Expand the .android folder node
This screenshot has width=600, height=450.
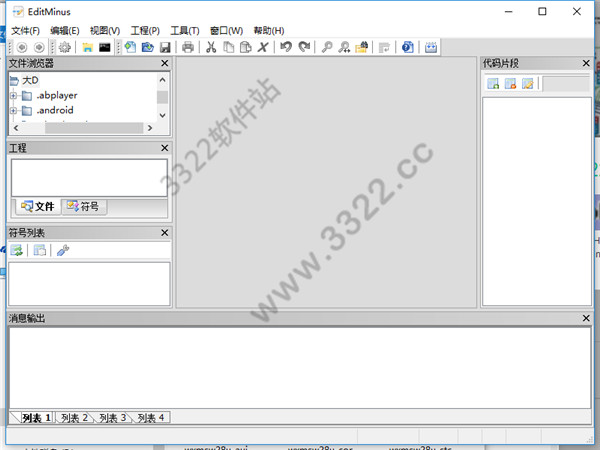[13, 111]
